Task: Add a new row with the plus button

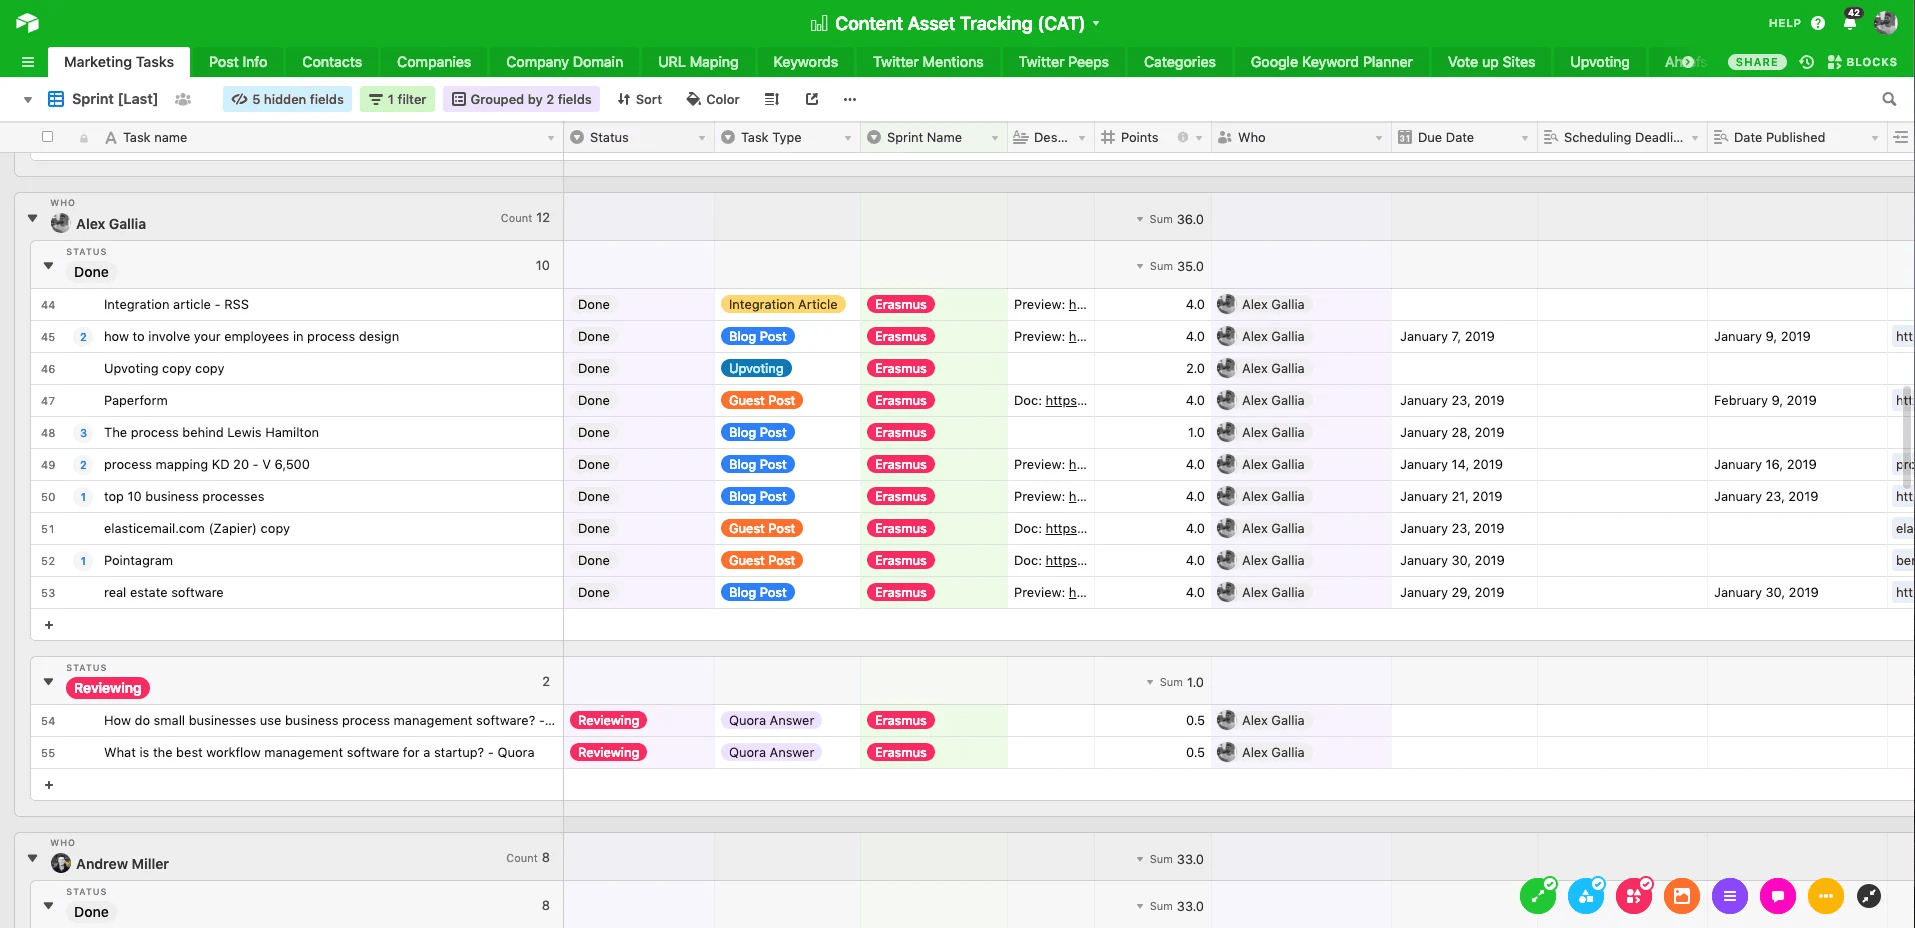Action: point(48,624)
